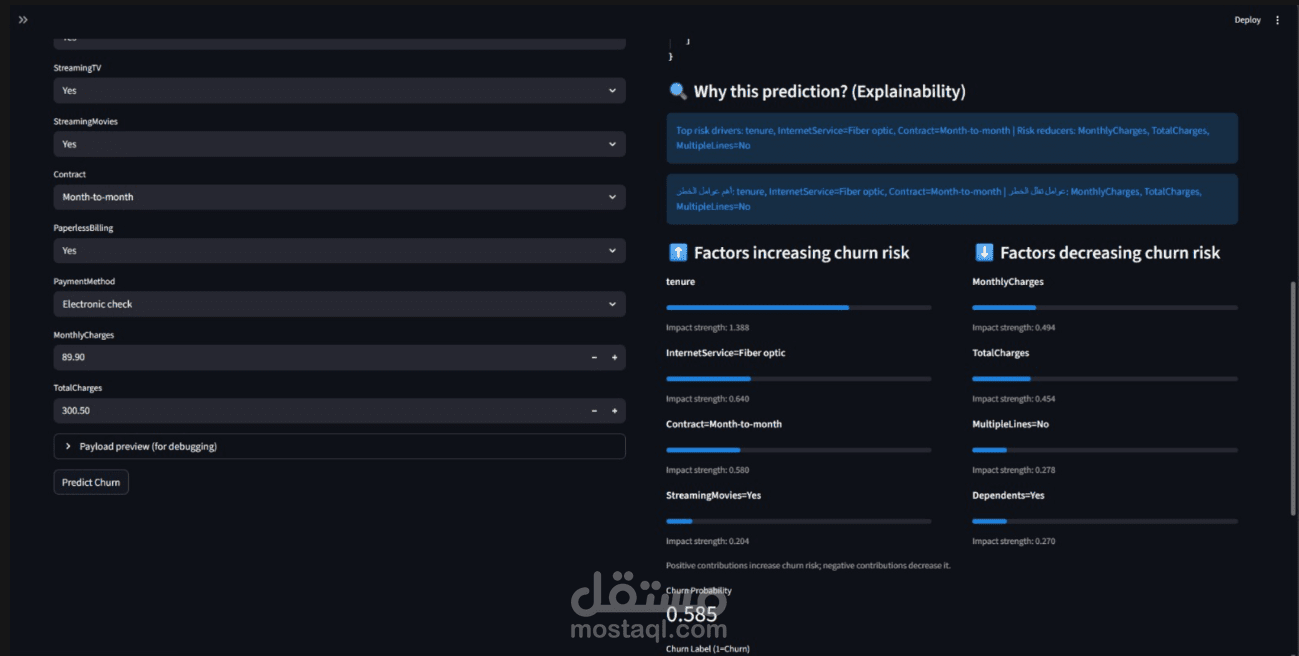
Task: Click the 'Dependents=Yes' factor label
Action: 1008,495
